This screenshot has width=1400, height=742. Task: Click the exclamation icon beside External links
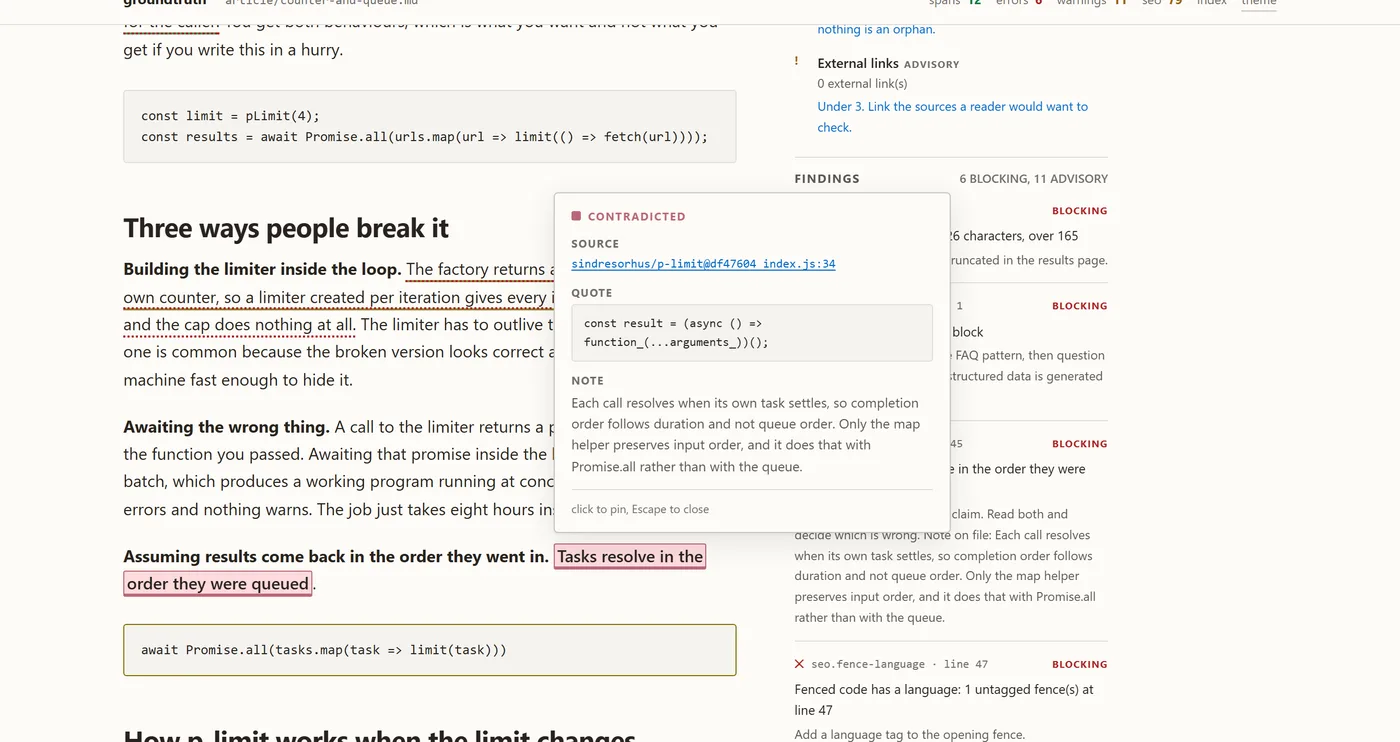pyautogui.click(x=797, y=62)
